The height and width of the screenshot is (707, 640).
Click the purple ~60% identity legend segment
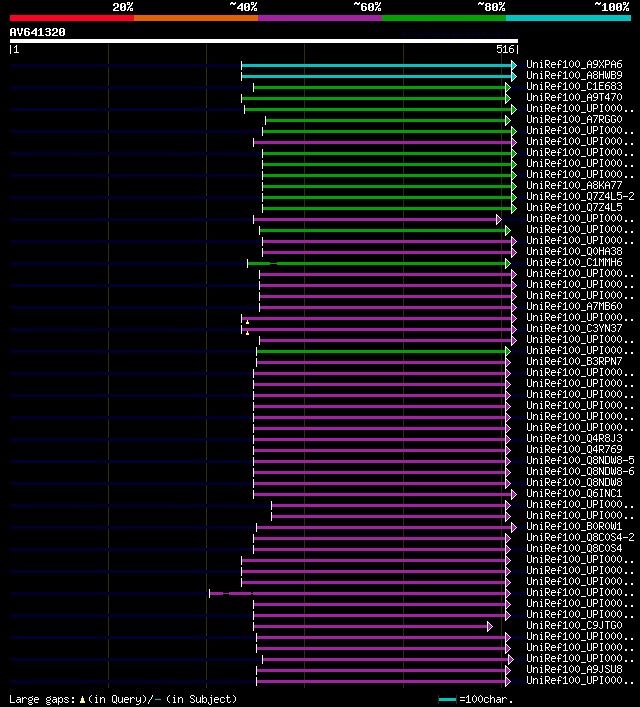pos(320,18)
